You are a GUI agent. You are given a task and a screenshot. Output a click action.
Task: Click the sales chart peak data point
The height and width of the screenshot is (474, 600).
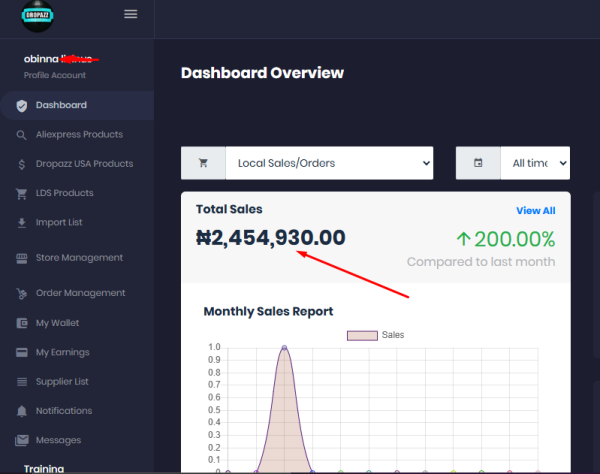tap(284, 348)
